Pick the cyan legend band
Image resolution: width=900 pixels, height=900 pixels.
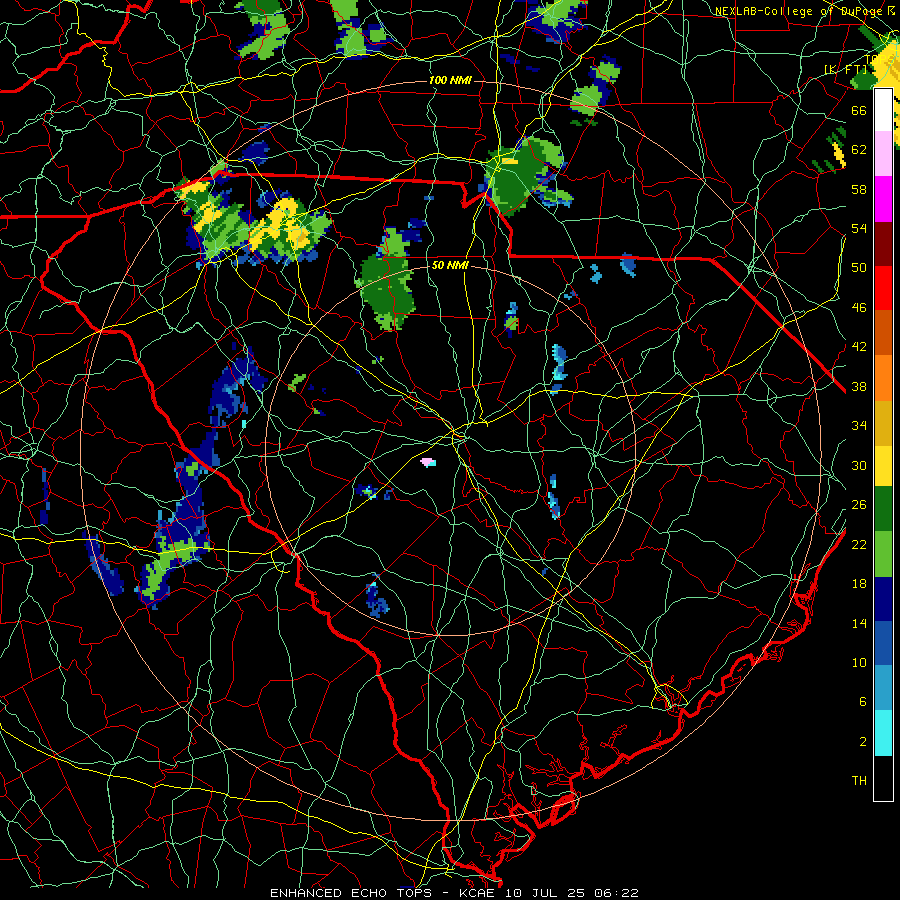[883, 733]
